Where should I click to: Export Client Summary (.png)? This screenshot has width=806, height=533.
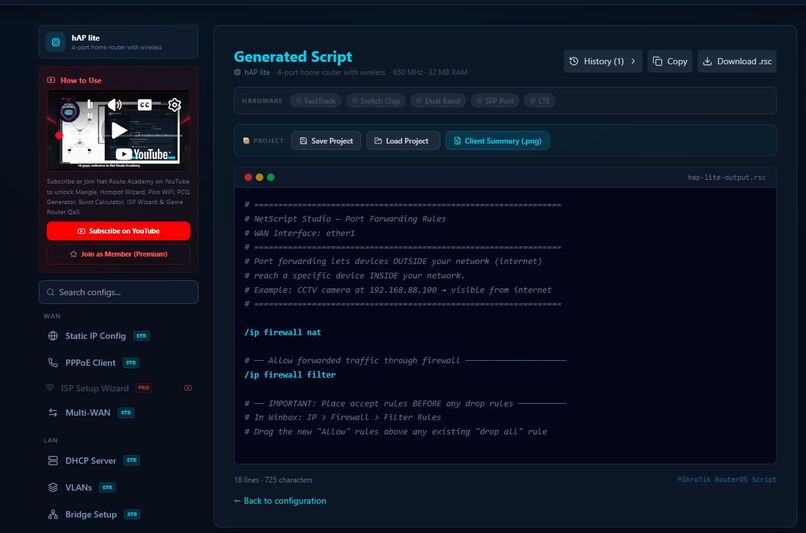(498, 141)
